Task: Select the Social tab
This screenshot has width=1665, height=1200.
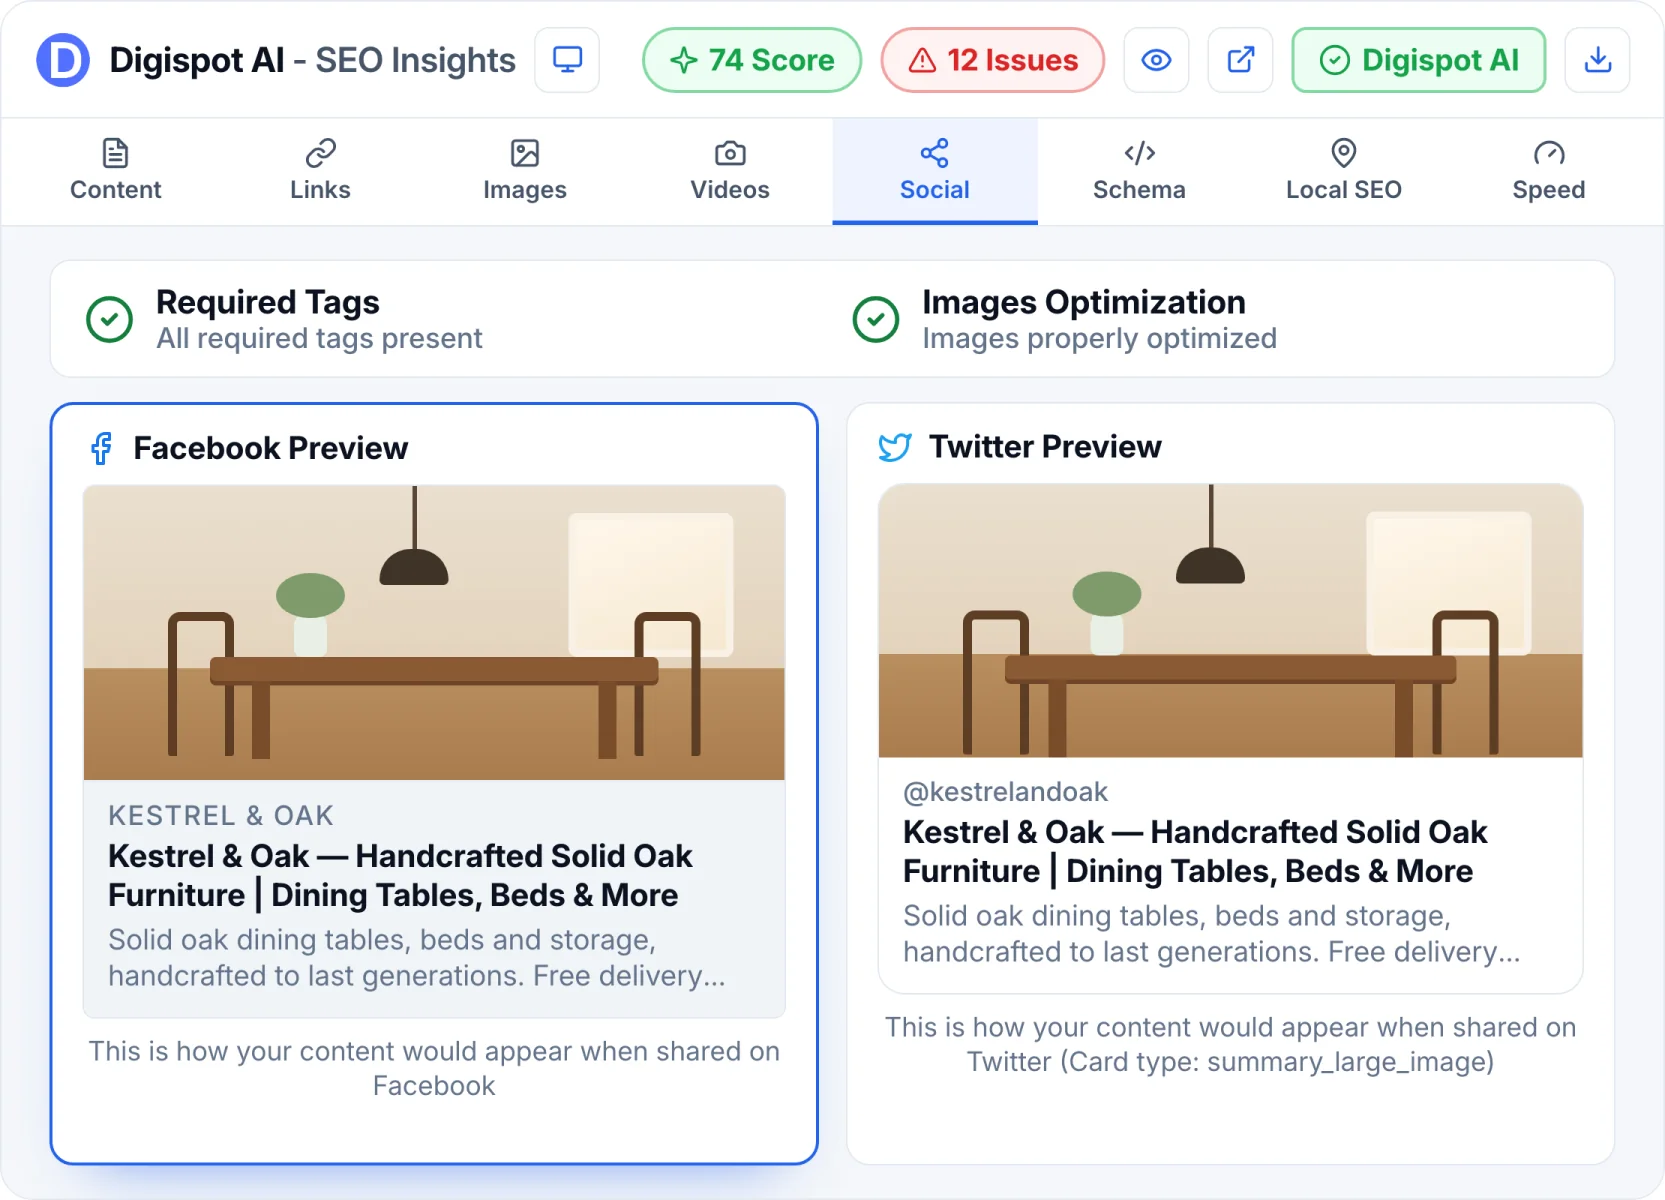Action: click(935, 171)
